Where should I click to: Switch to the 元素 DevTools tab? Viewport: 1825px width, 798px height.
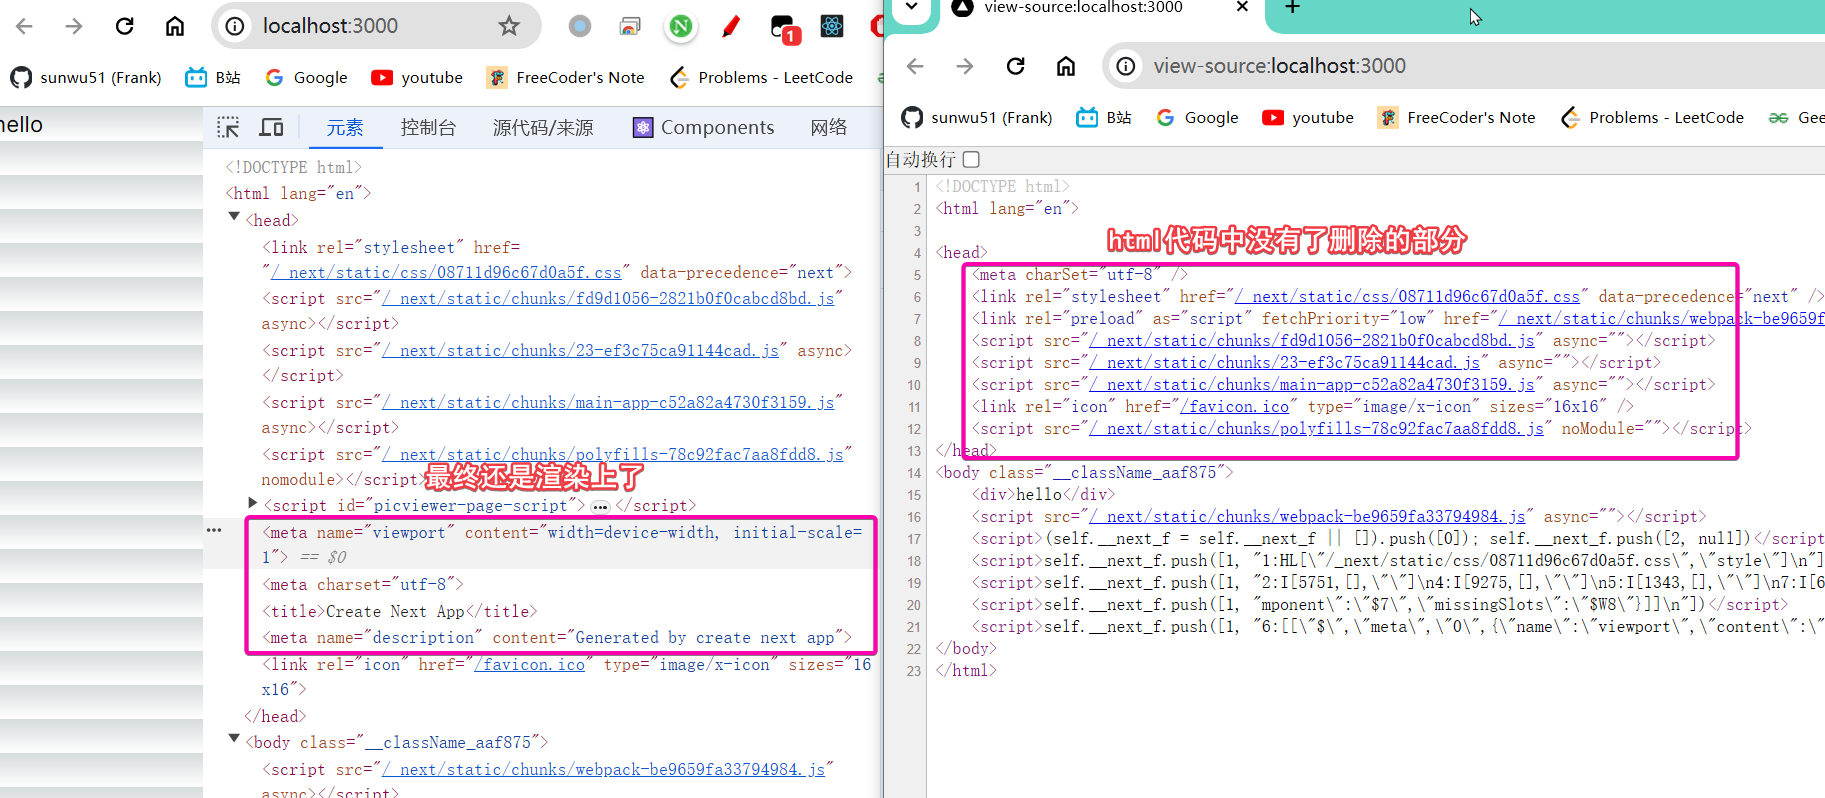pos(345,127)
